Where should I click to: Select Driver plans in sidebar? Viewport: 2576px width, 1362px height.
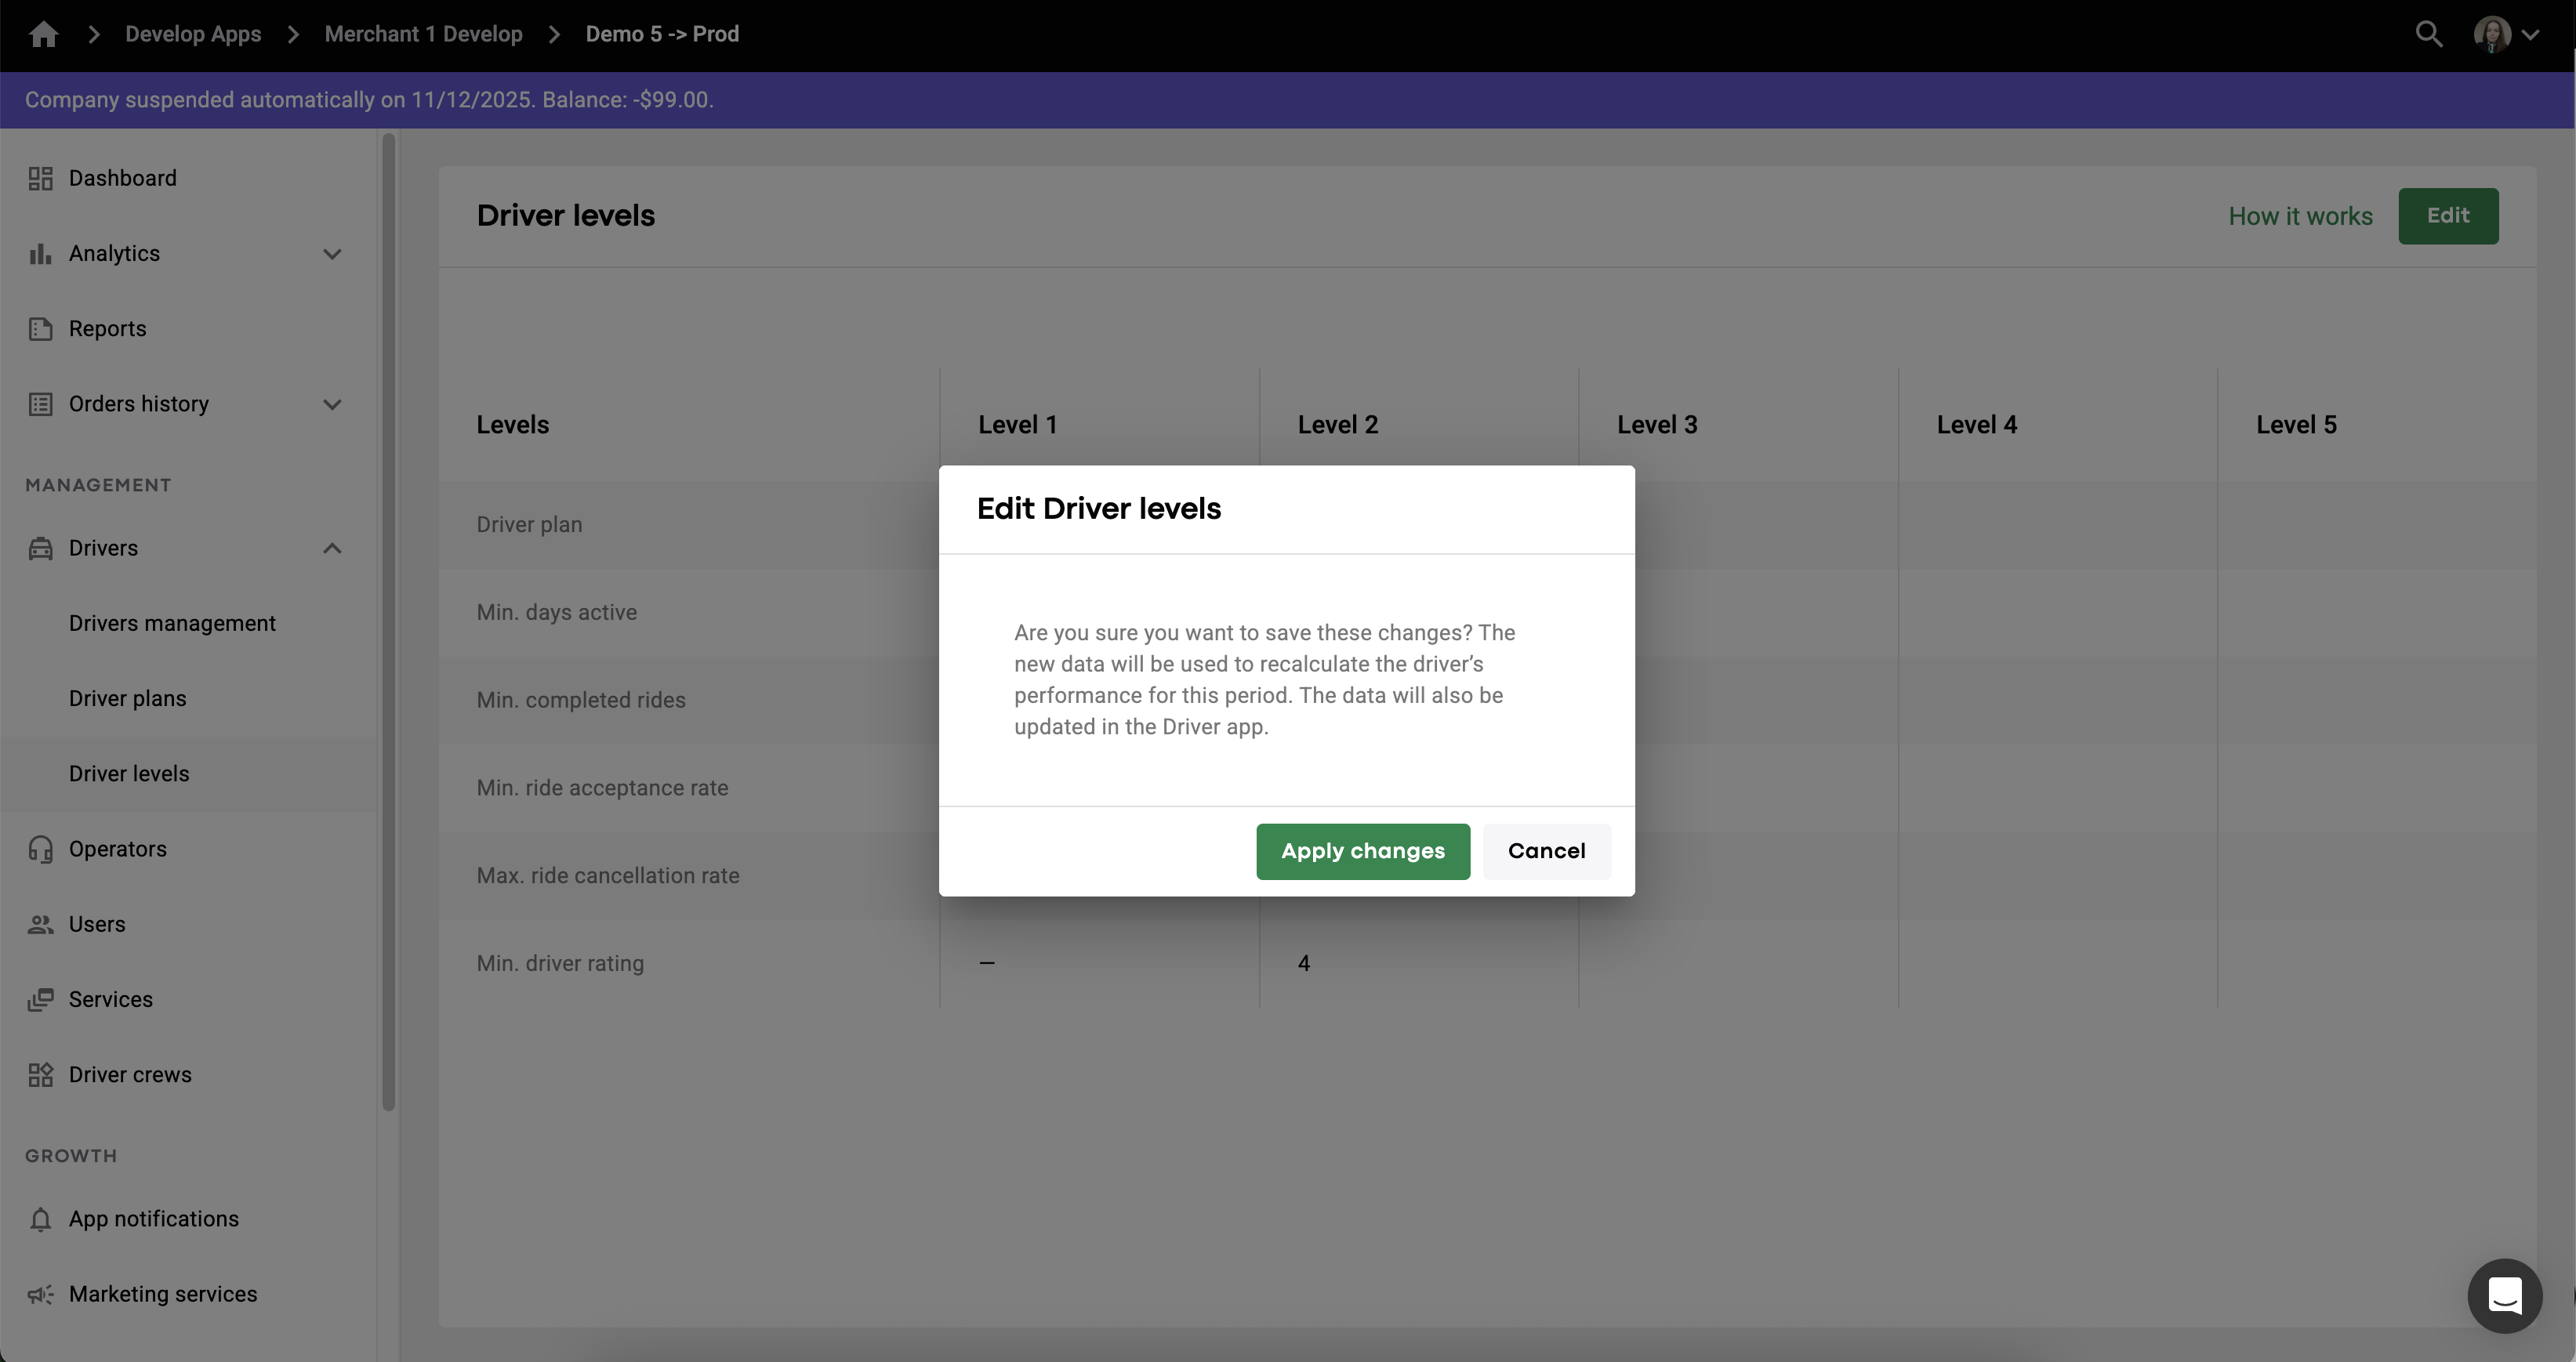click(x=127, y=699)
